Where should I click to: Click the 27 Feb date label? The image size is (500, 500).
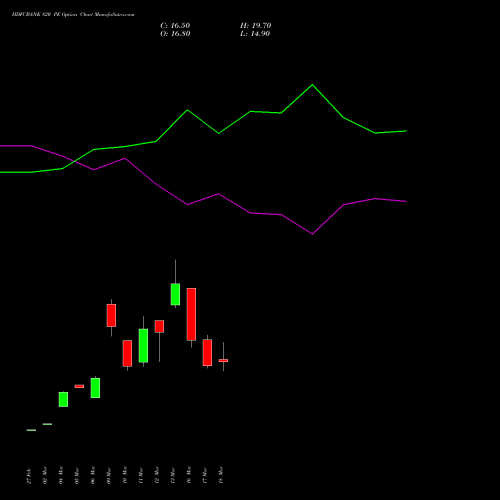[29, 476]
